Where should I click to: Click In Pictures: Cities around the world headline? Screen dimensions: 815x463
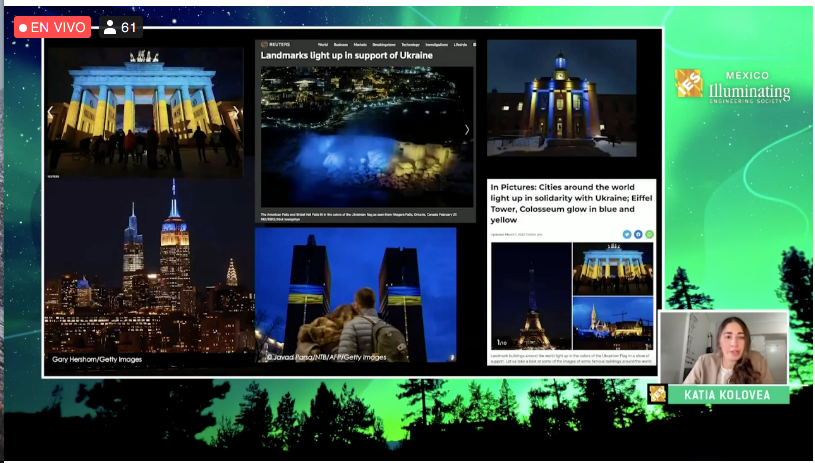tap(571, 203)
